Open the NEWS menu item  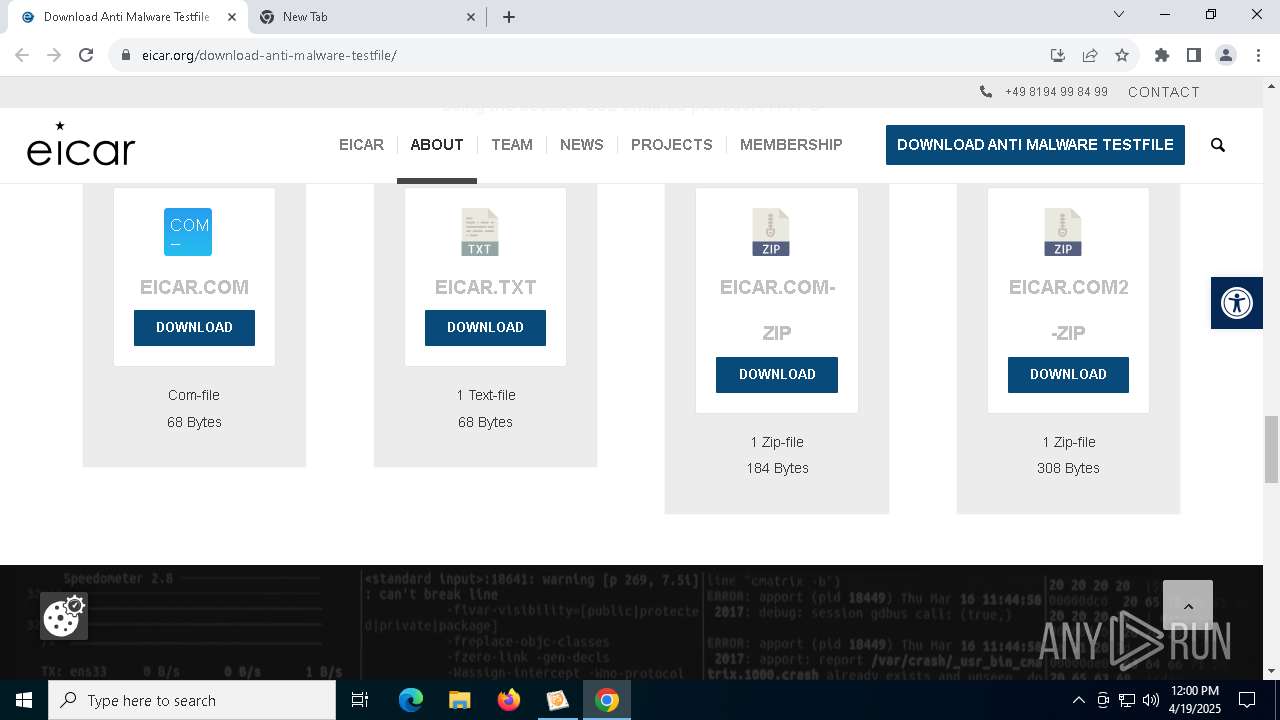coord(582,145)
